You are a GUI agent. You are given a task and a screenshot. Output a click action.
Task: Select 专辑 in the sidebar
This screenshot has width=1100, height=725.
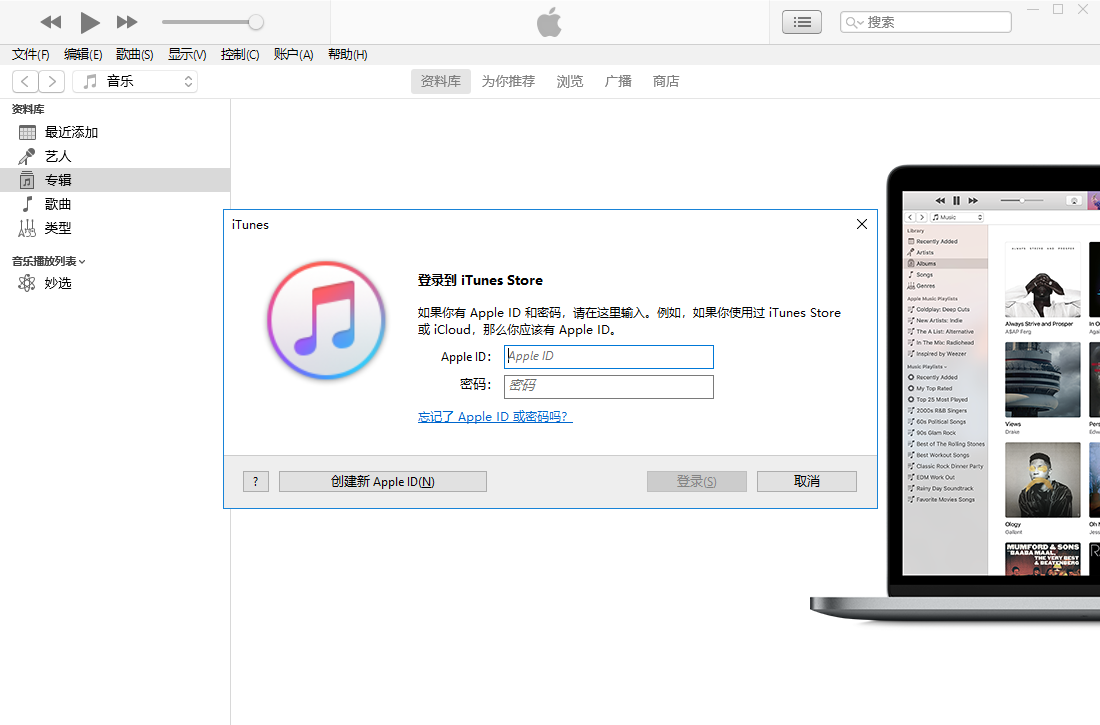(x=115, y=180)
